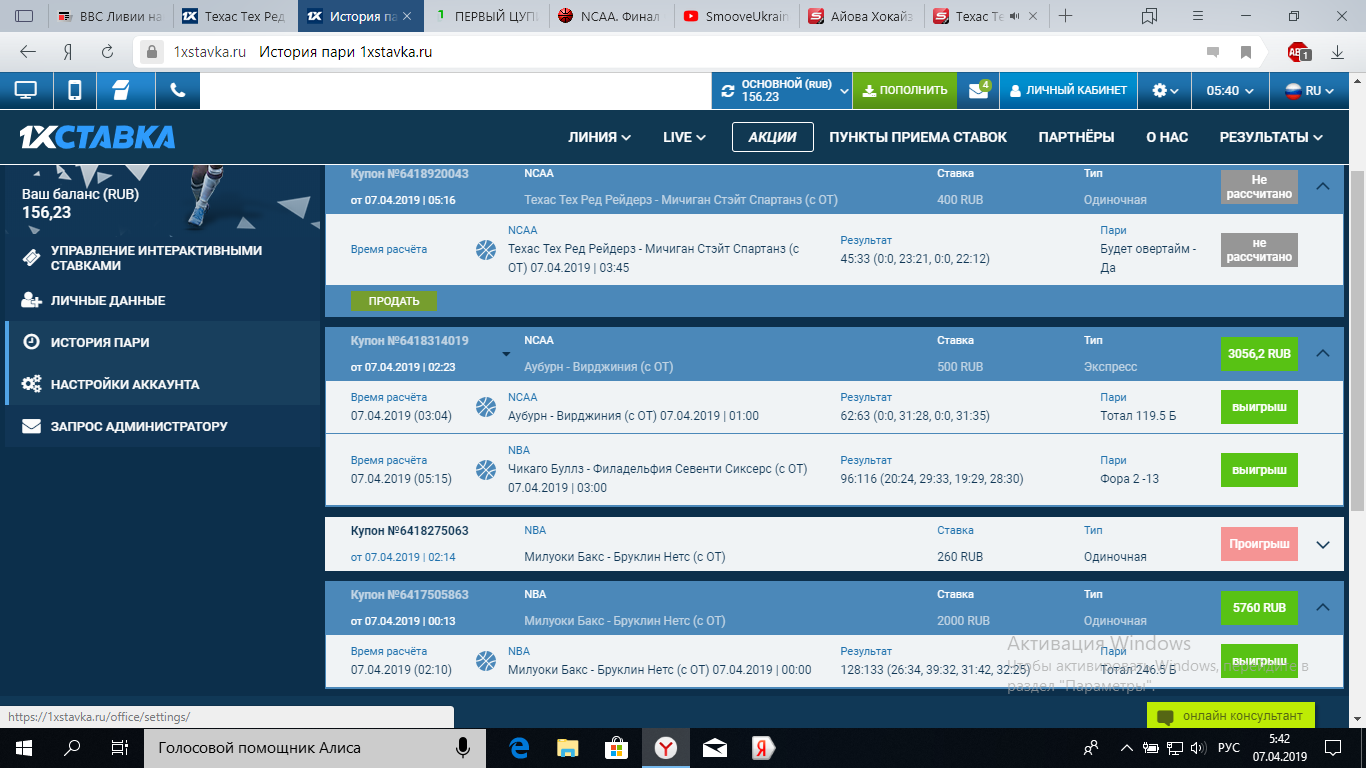
Task: Open the Windows Start menu
Action: (x=23, y=747)
